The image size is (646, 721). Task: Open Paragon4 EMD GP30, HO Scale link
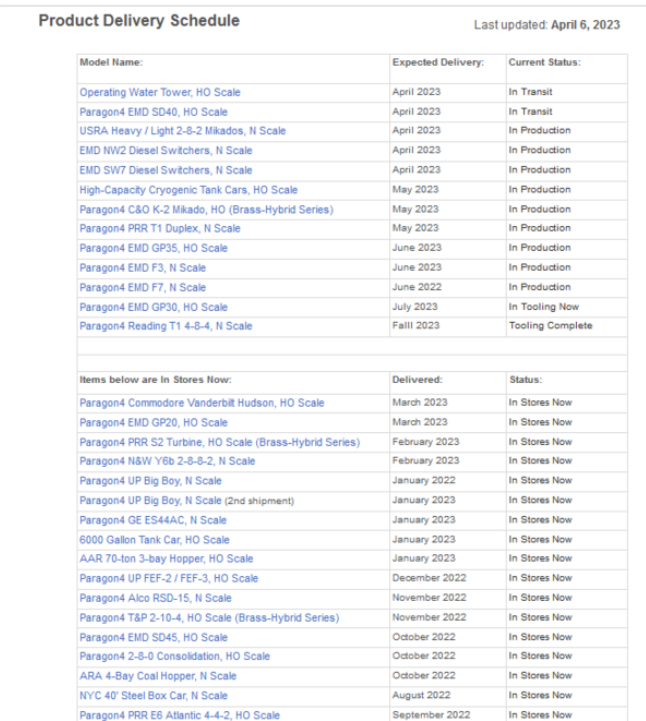click(x=153, y=307)
